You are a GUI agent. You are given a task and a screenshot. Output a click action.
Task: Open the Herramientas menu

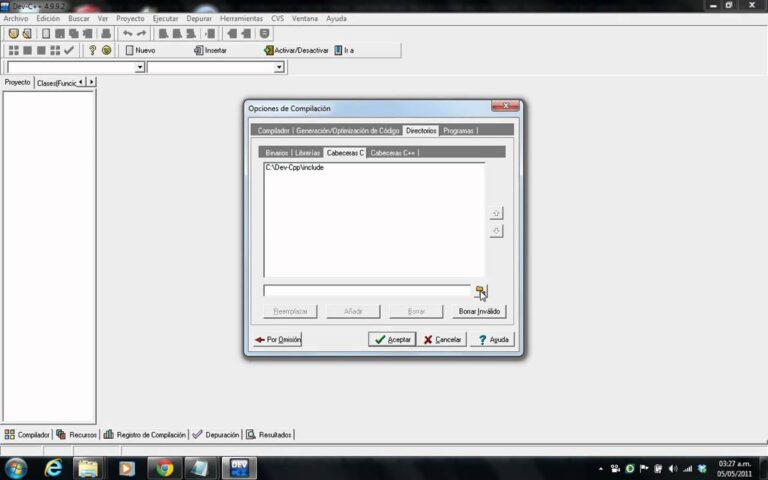click(241, 19)
